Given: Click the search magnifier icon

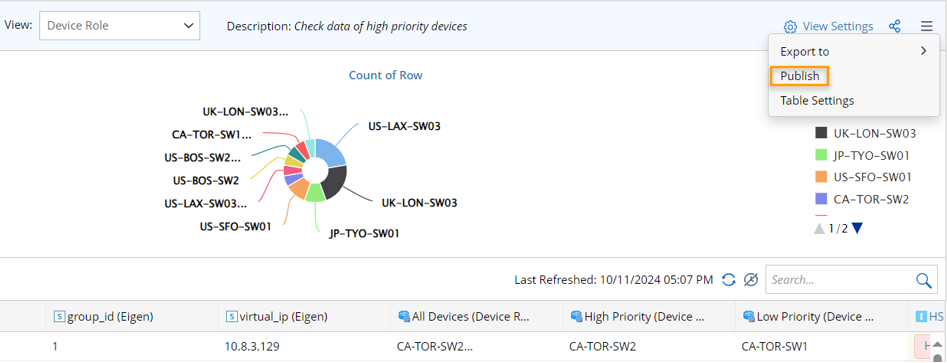Looking at the screenshot, I should [923, 280].
